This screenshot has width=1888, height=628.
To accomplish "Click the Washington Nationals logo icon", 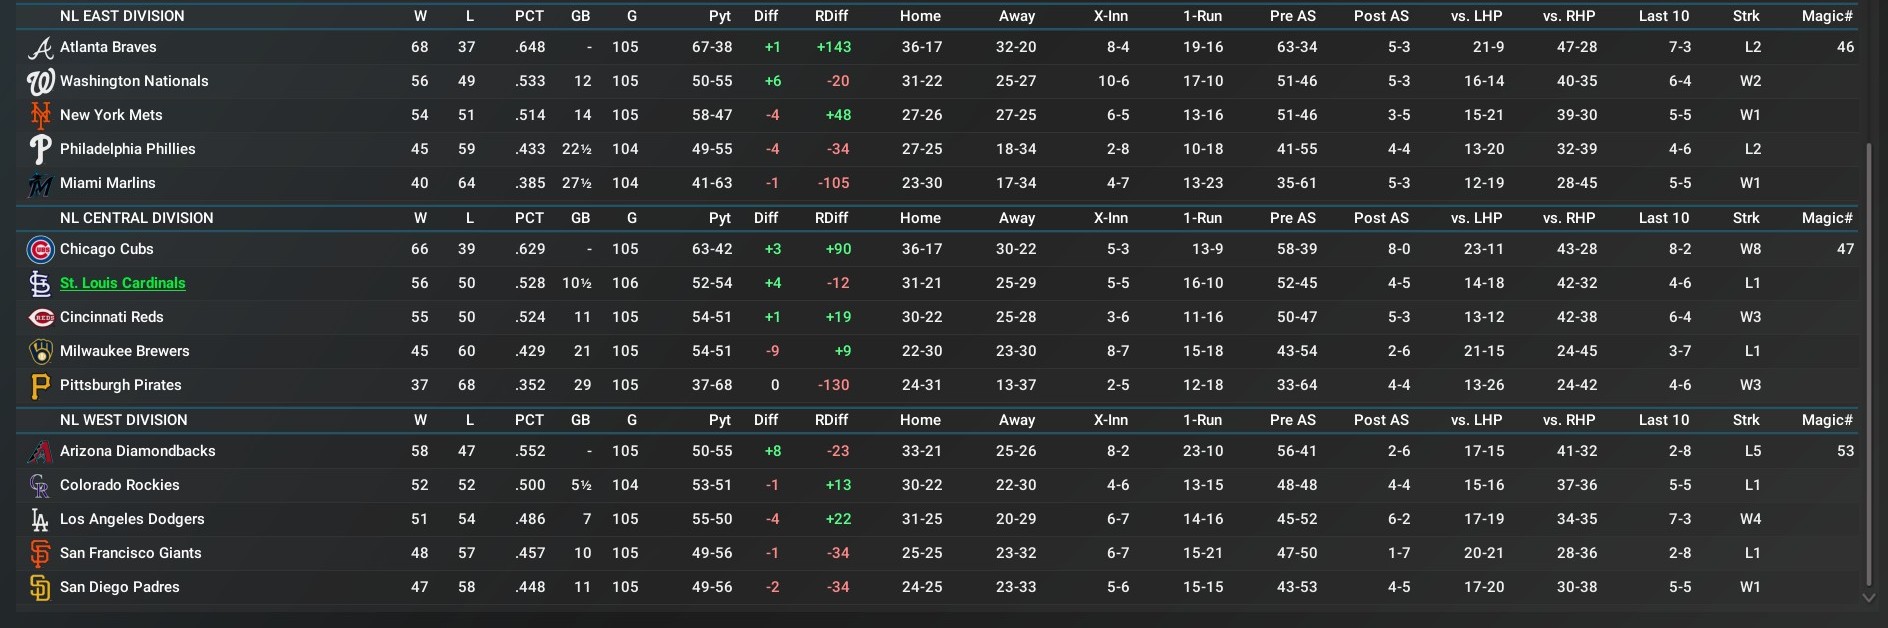I will 40,81.
